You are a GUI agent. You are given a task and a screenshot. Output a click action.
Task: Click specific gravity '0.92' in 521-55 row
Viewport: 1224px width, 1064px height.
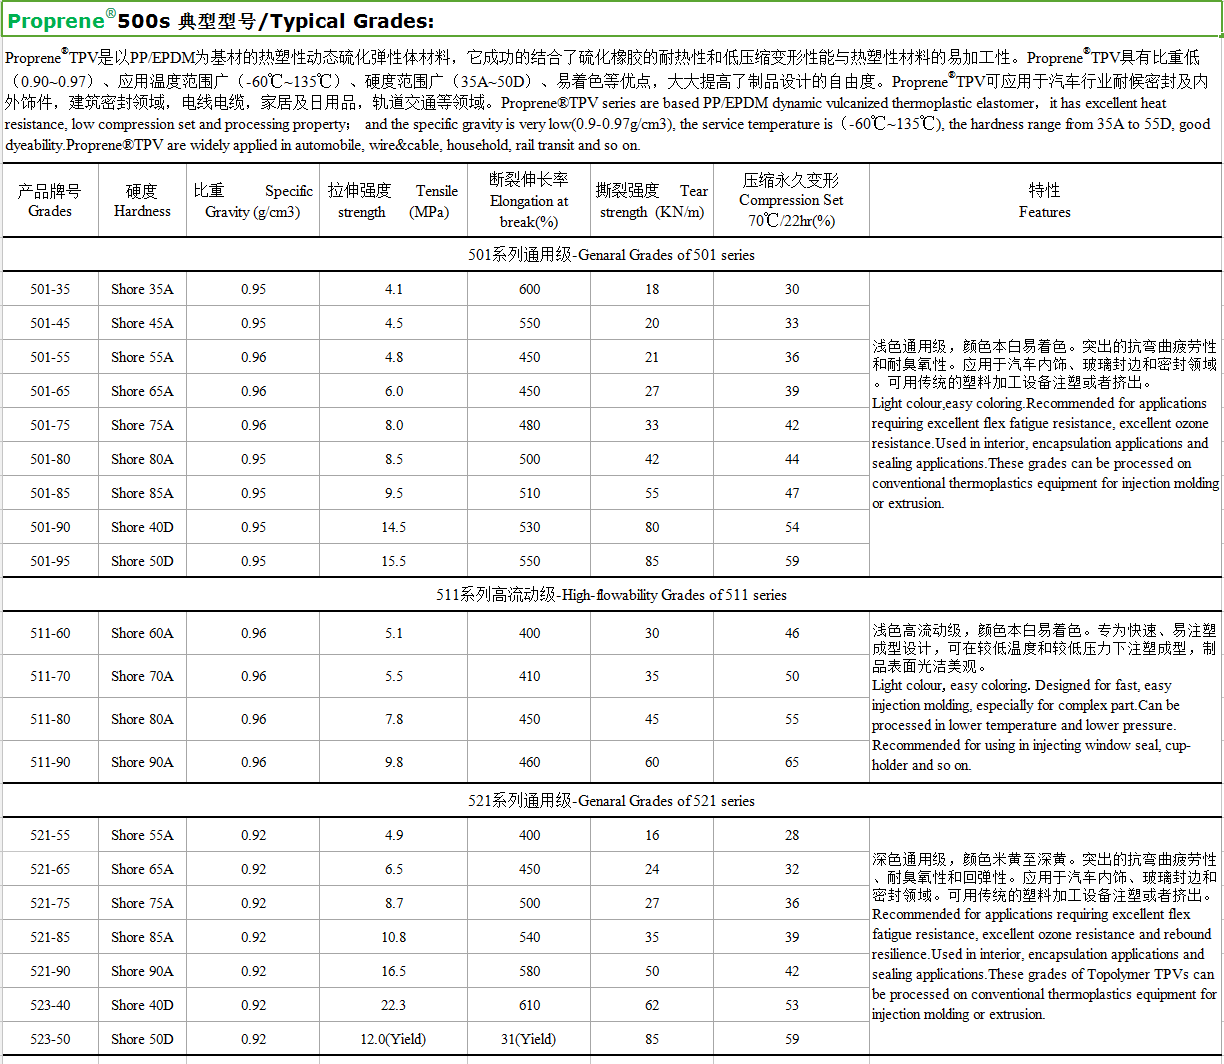[x=253, y=835]
